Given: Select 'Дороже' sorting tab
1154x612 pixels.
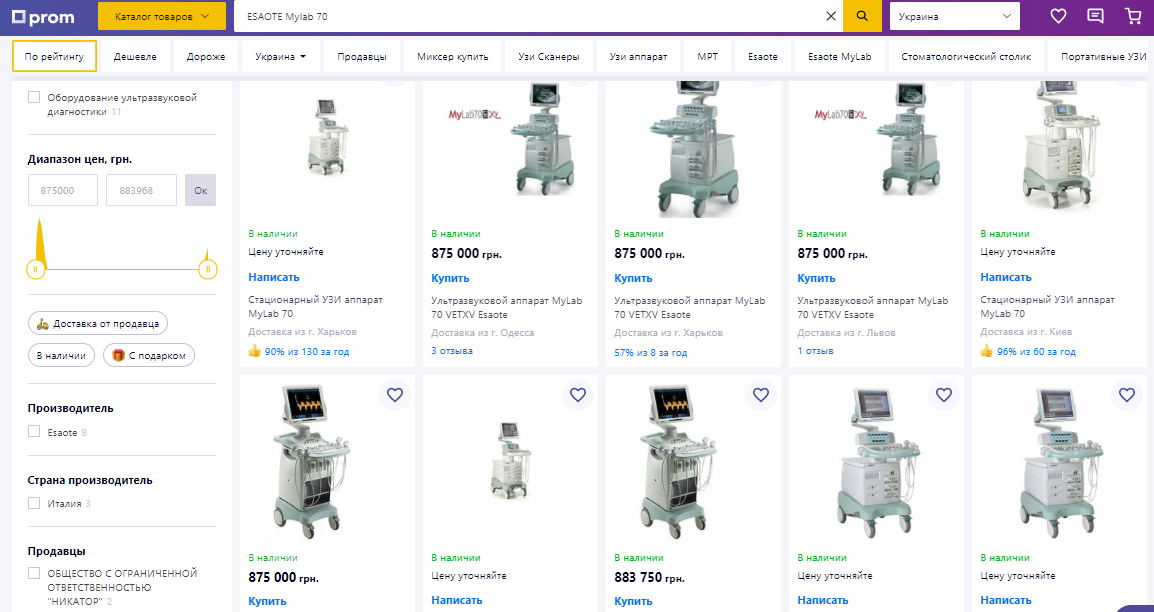Looking at the screenshot, I should click(x=206, y=57).
